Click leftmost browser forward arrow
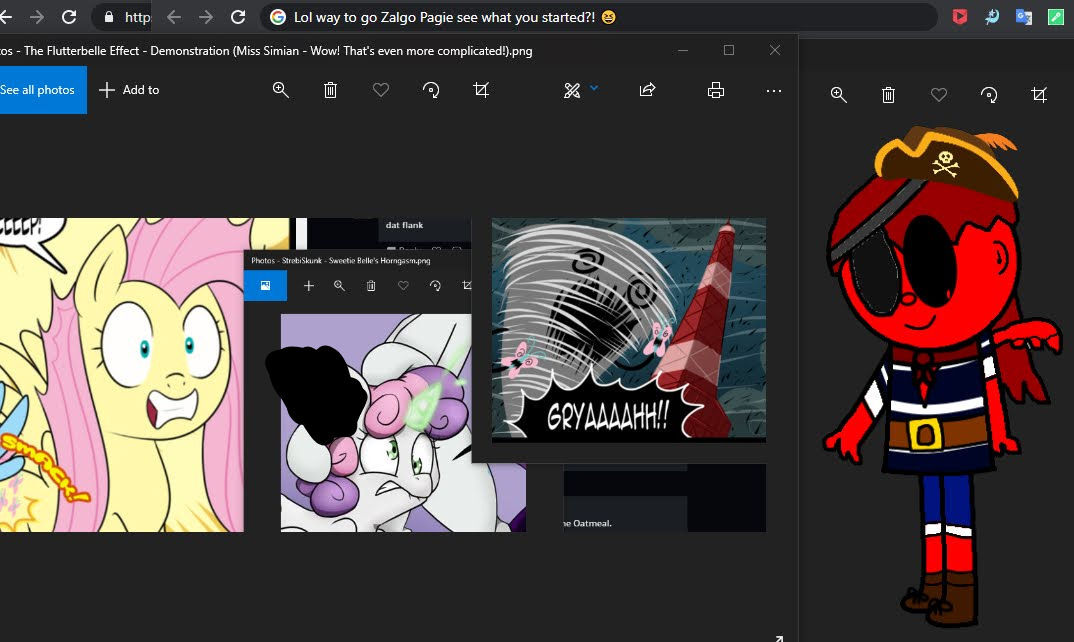 click(37, 17)
